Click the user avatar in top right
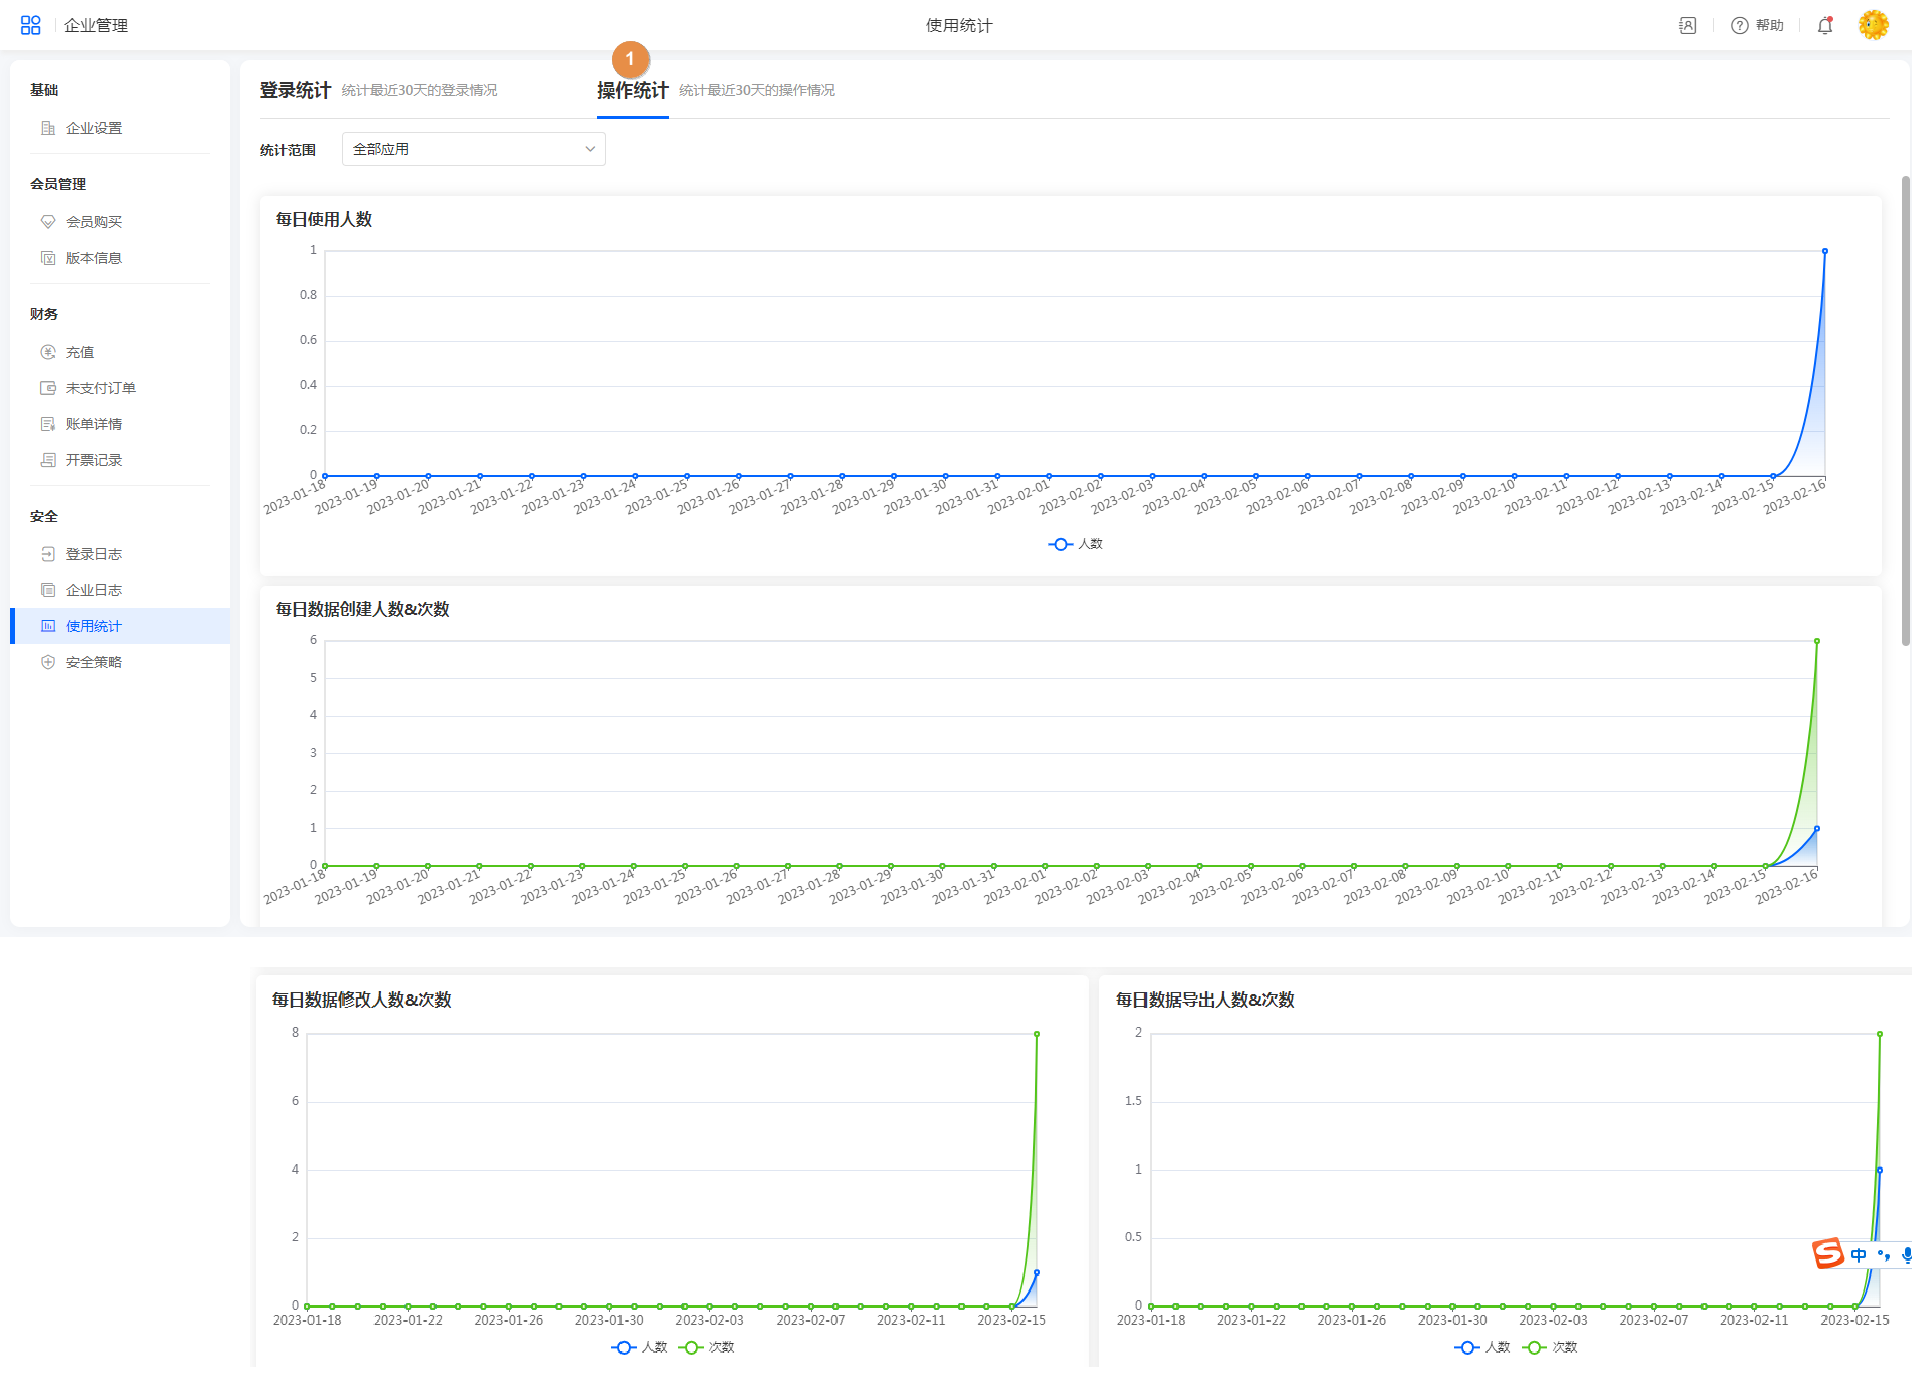The image size is (1912, 1399). click(1873, 25)
